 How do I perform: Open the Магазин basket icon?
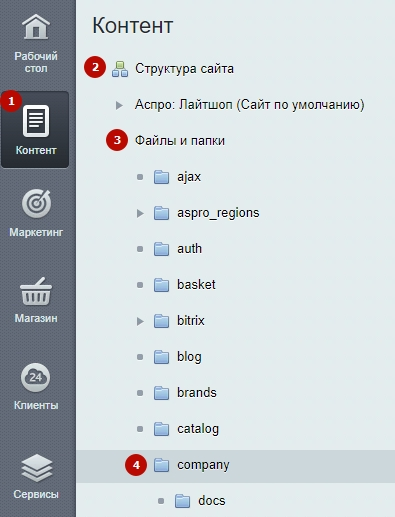(x=36, y=291)
